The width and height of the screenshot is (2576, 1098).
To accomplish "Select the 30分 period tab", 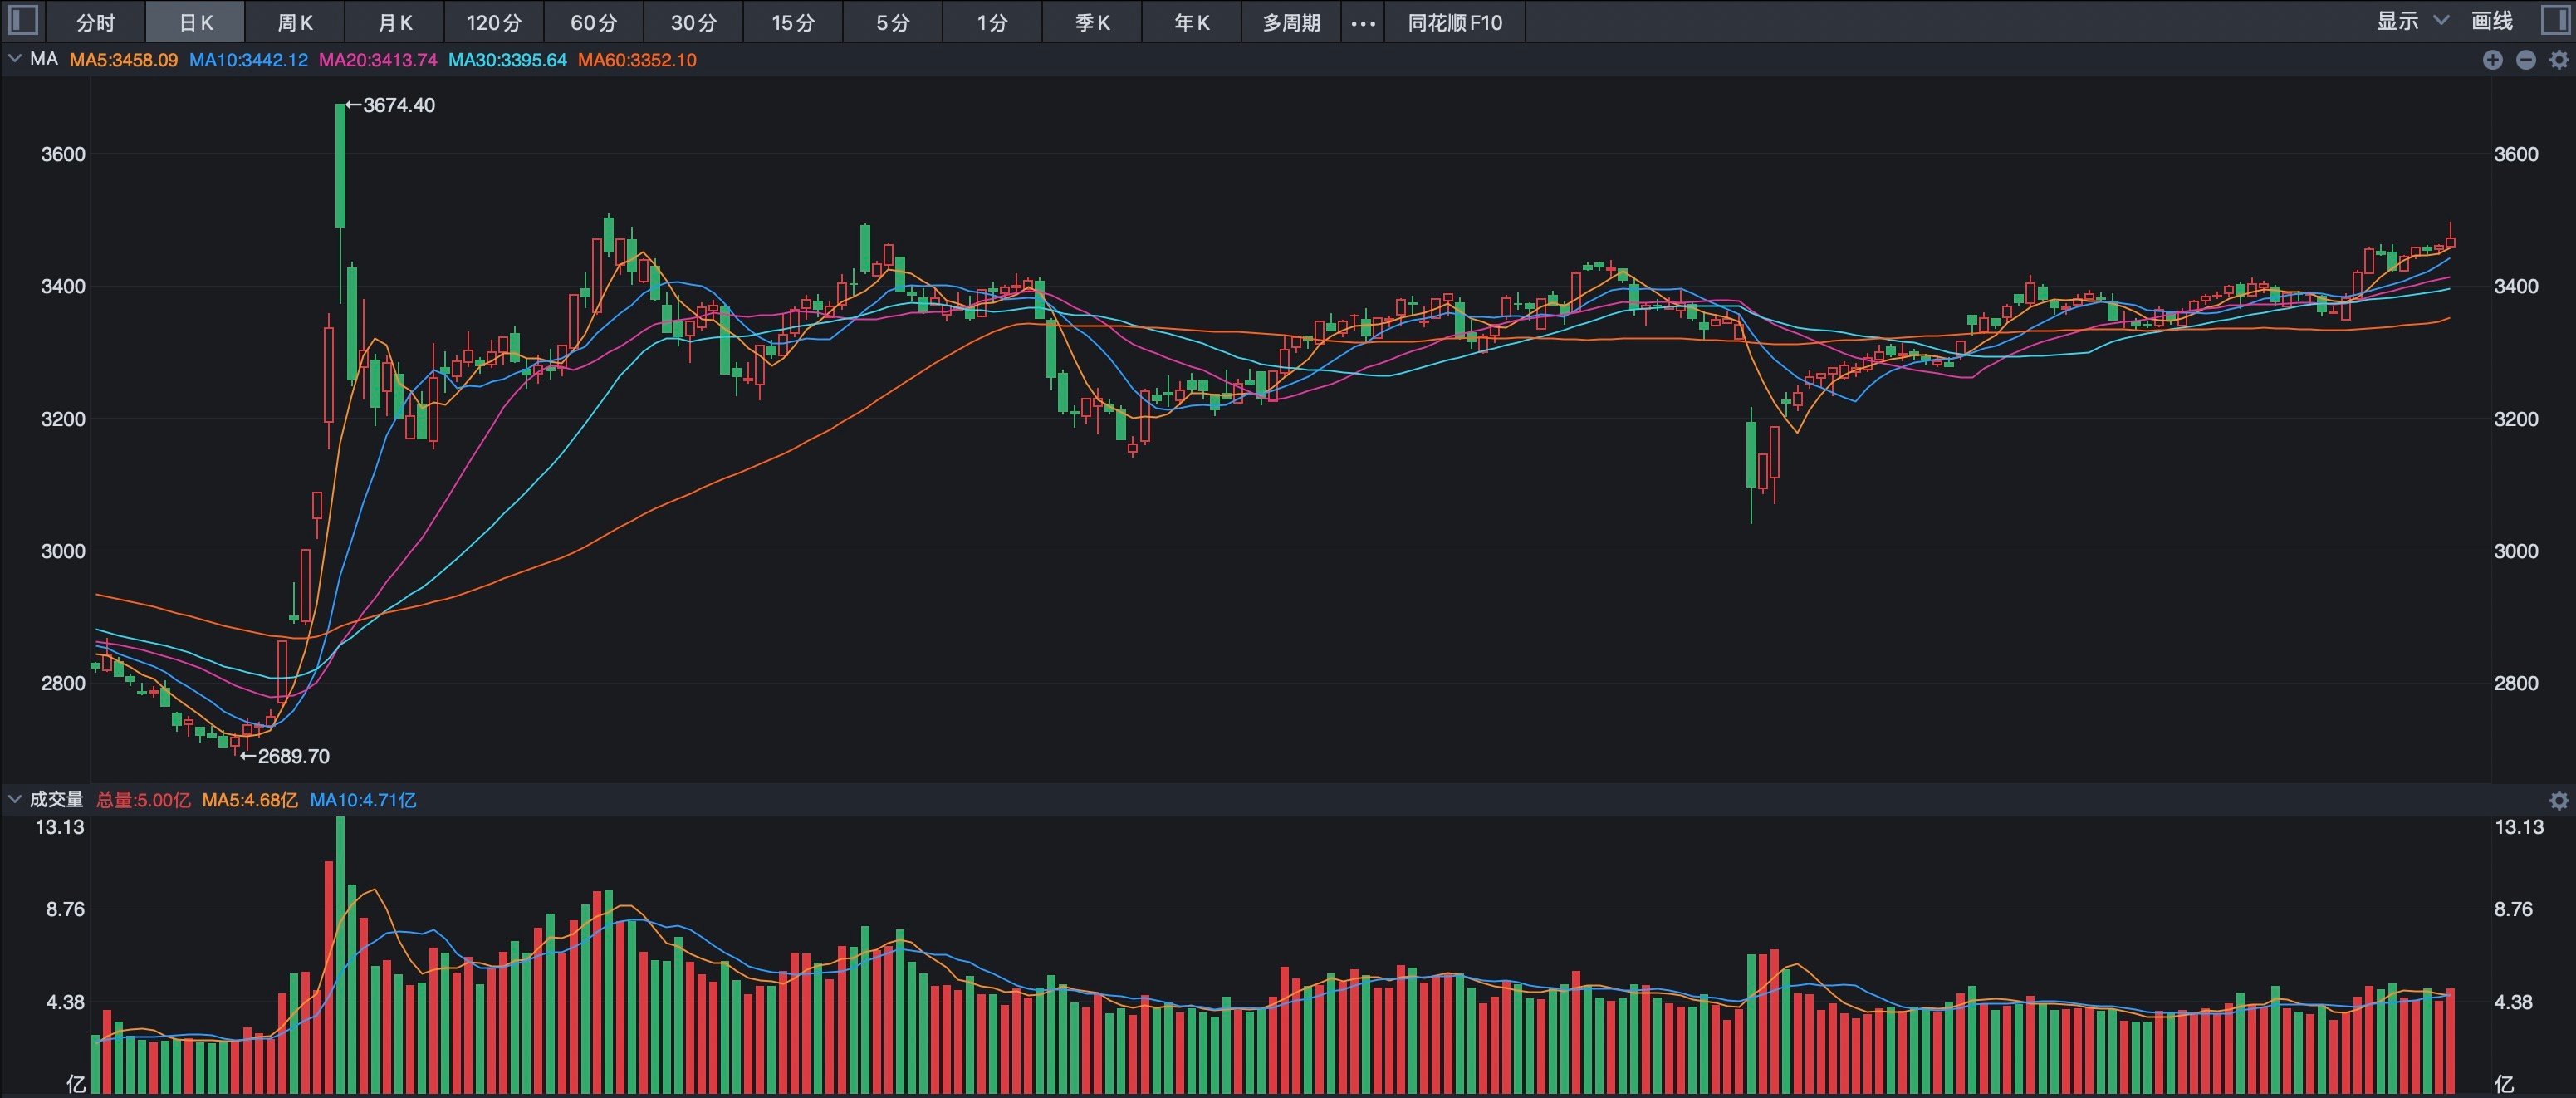I will click(693, 22).
